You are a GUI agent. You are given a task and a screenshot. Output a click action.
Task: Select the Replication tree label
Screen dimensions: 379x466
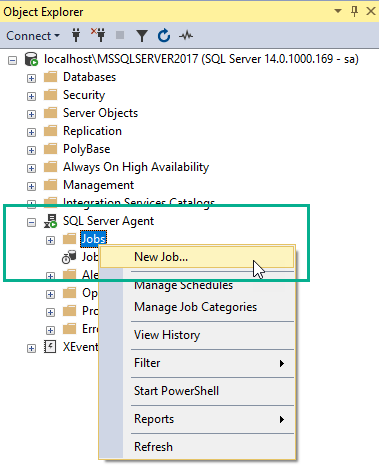click(92, 131)
